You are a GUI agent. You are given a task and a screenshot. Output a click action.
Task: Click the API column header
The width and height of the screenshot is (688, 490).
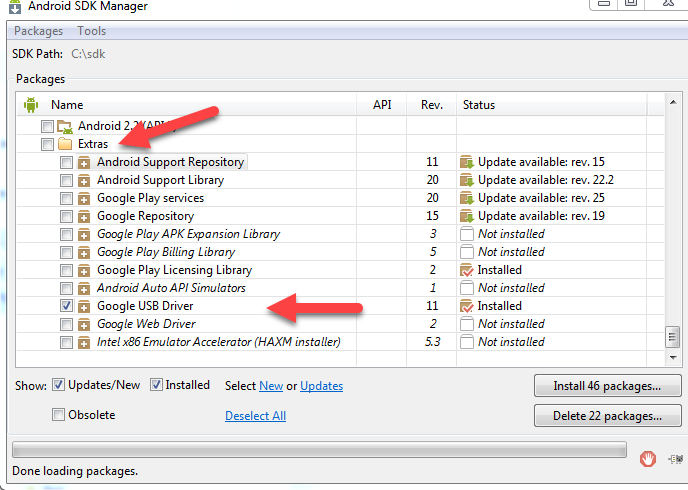382,105
